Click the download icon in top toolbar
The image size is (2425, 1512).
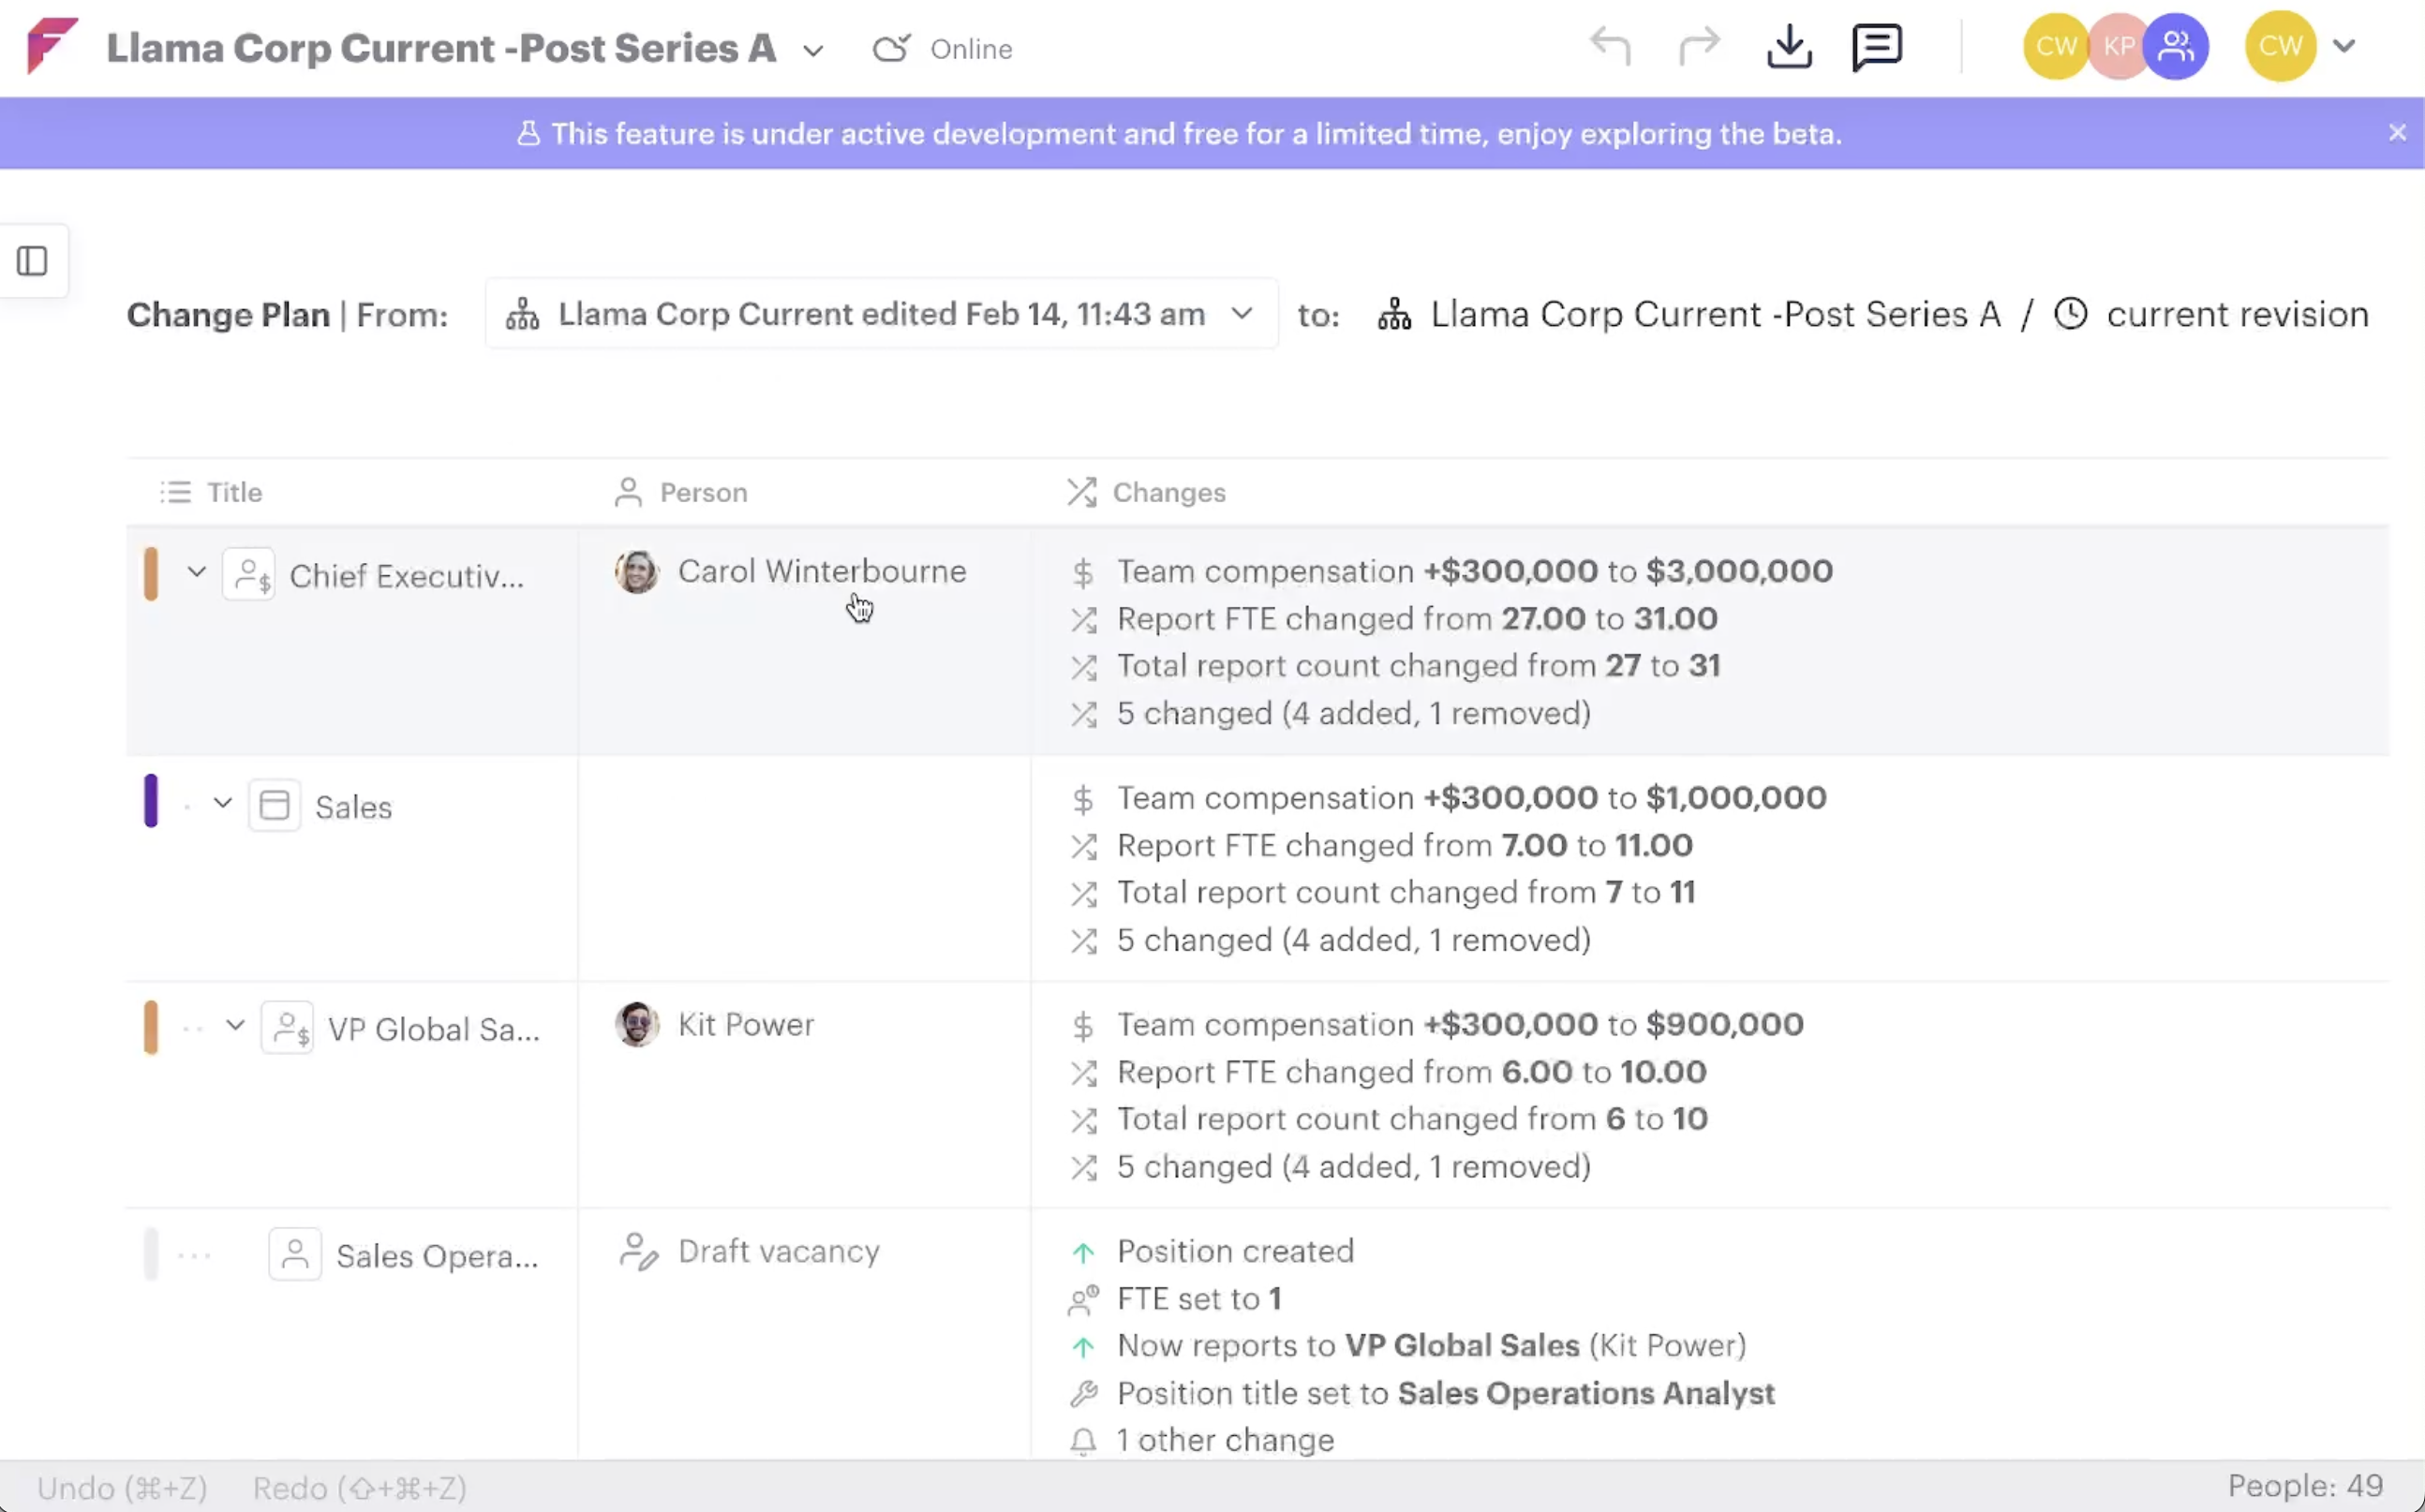pos(1788,47)
